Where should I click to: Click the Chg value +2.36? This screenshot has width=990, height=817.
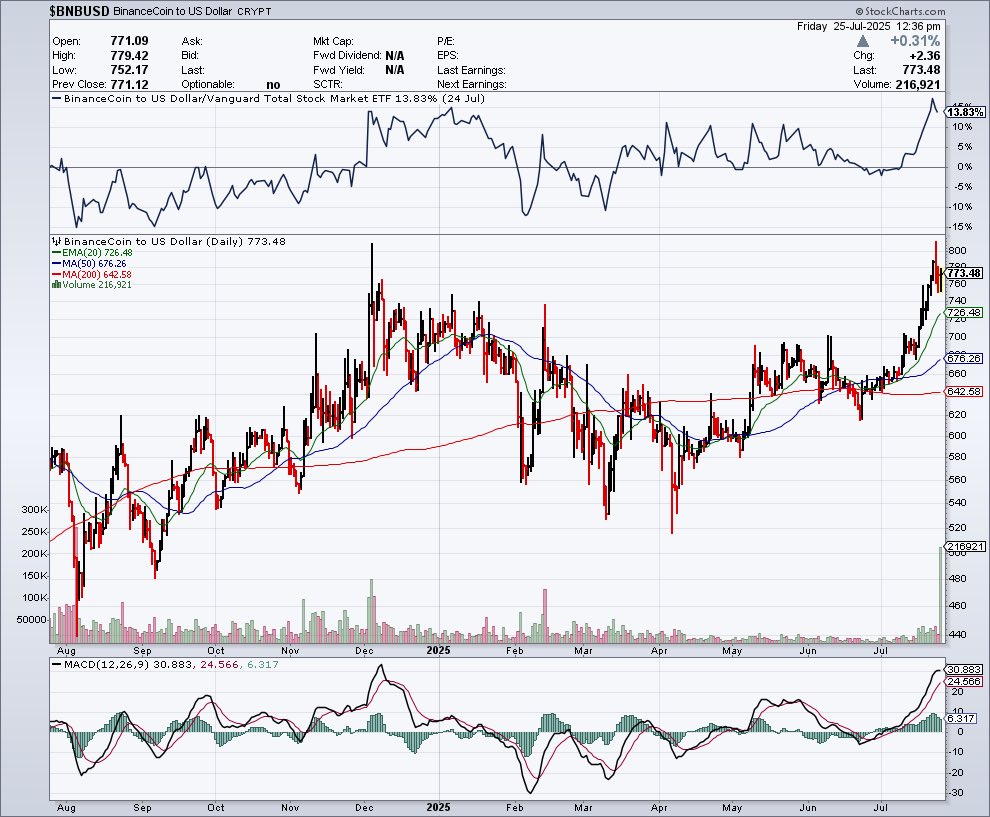[x=924, y=56]
